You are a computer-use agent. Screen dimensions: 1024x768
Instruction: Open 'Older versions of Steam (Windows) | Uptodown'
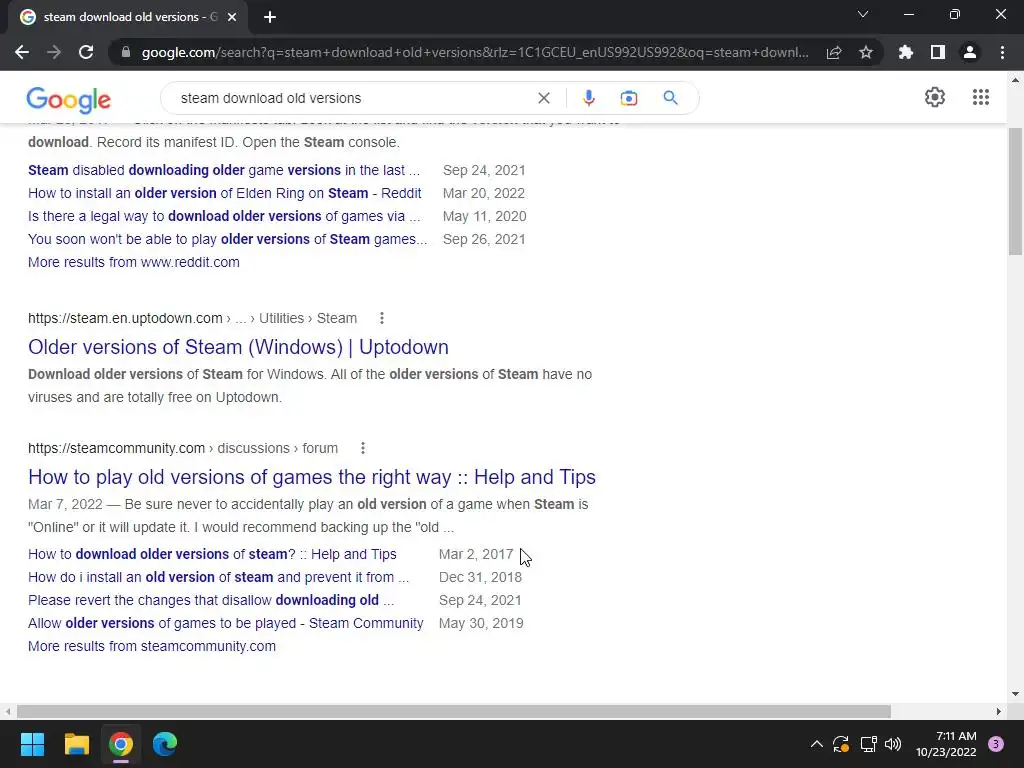pyautogui.click(x=238, y=347)
